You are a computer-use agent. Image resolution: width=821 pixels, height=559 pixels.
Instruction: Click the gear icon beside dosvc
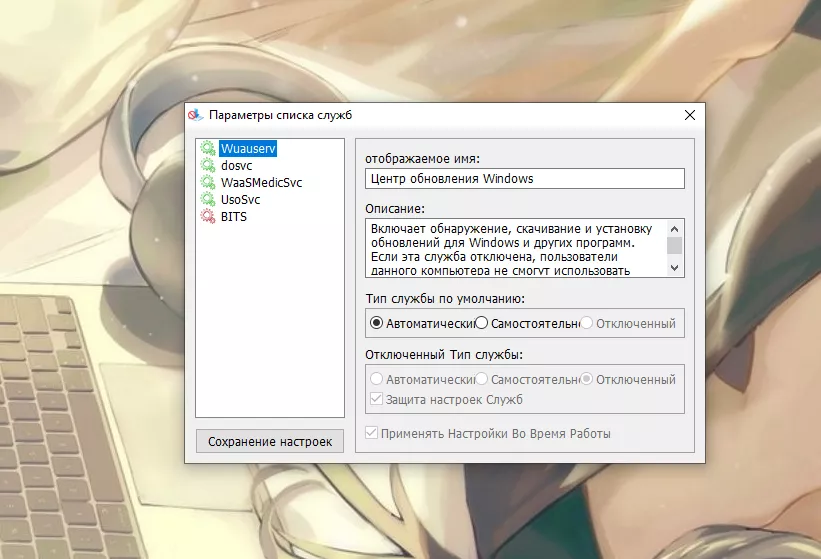pyautogui.click(x=208, y=165)
